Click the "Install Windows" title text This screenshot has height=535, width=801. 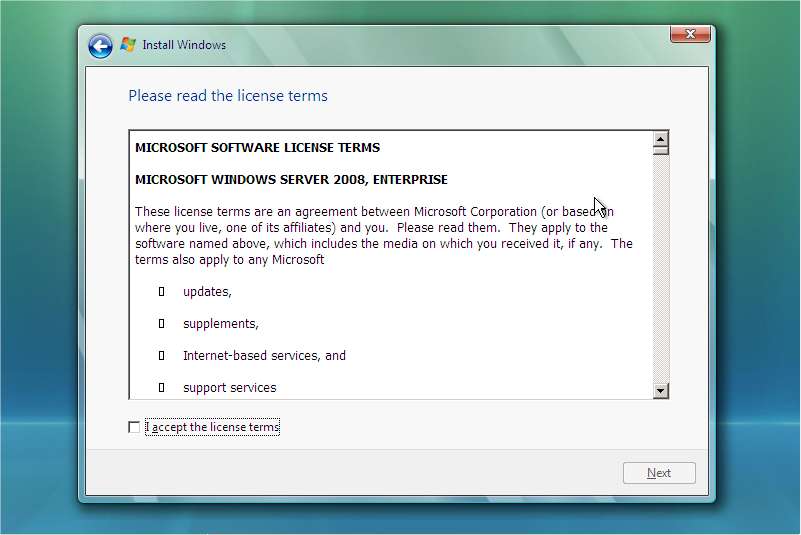tap(184, 45)
